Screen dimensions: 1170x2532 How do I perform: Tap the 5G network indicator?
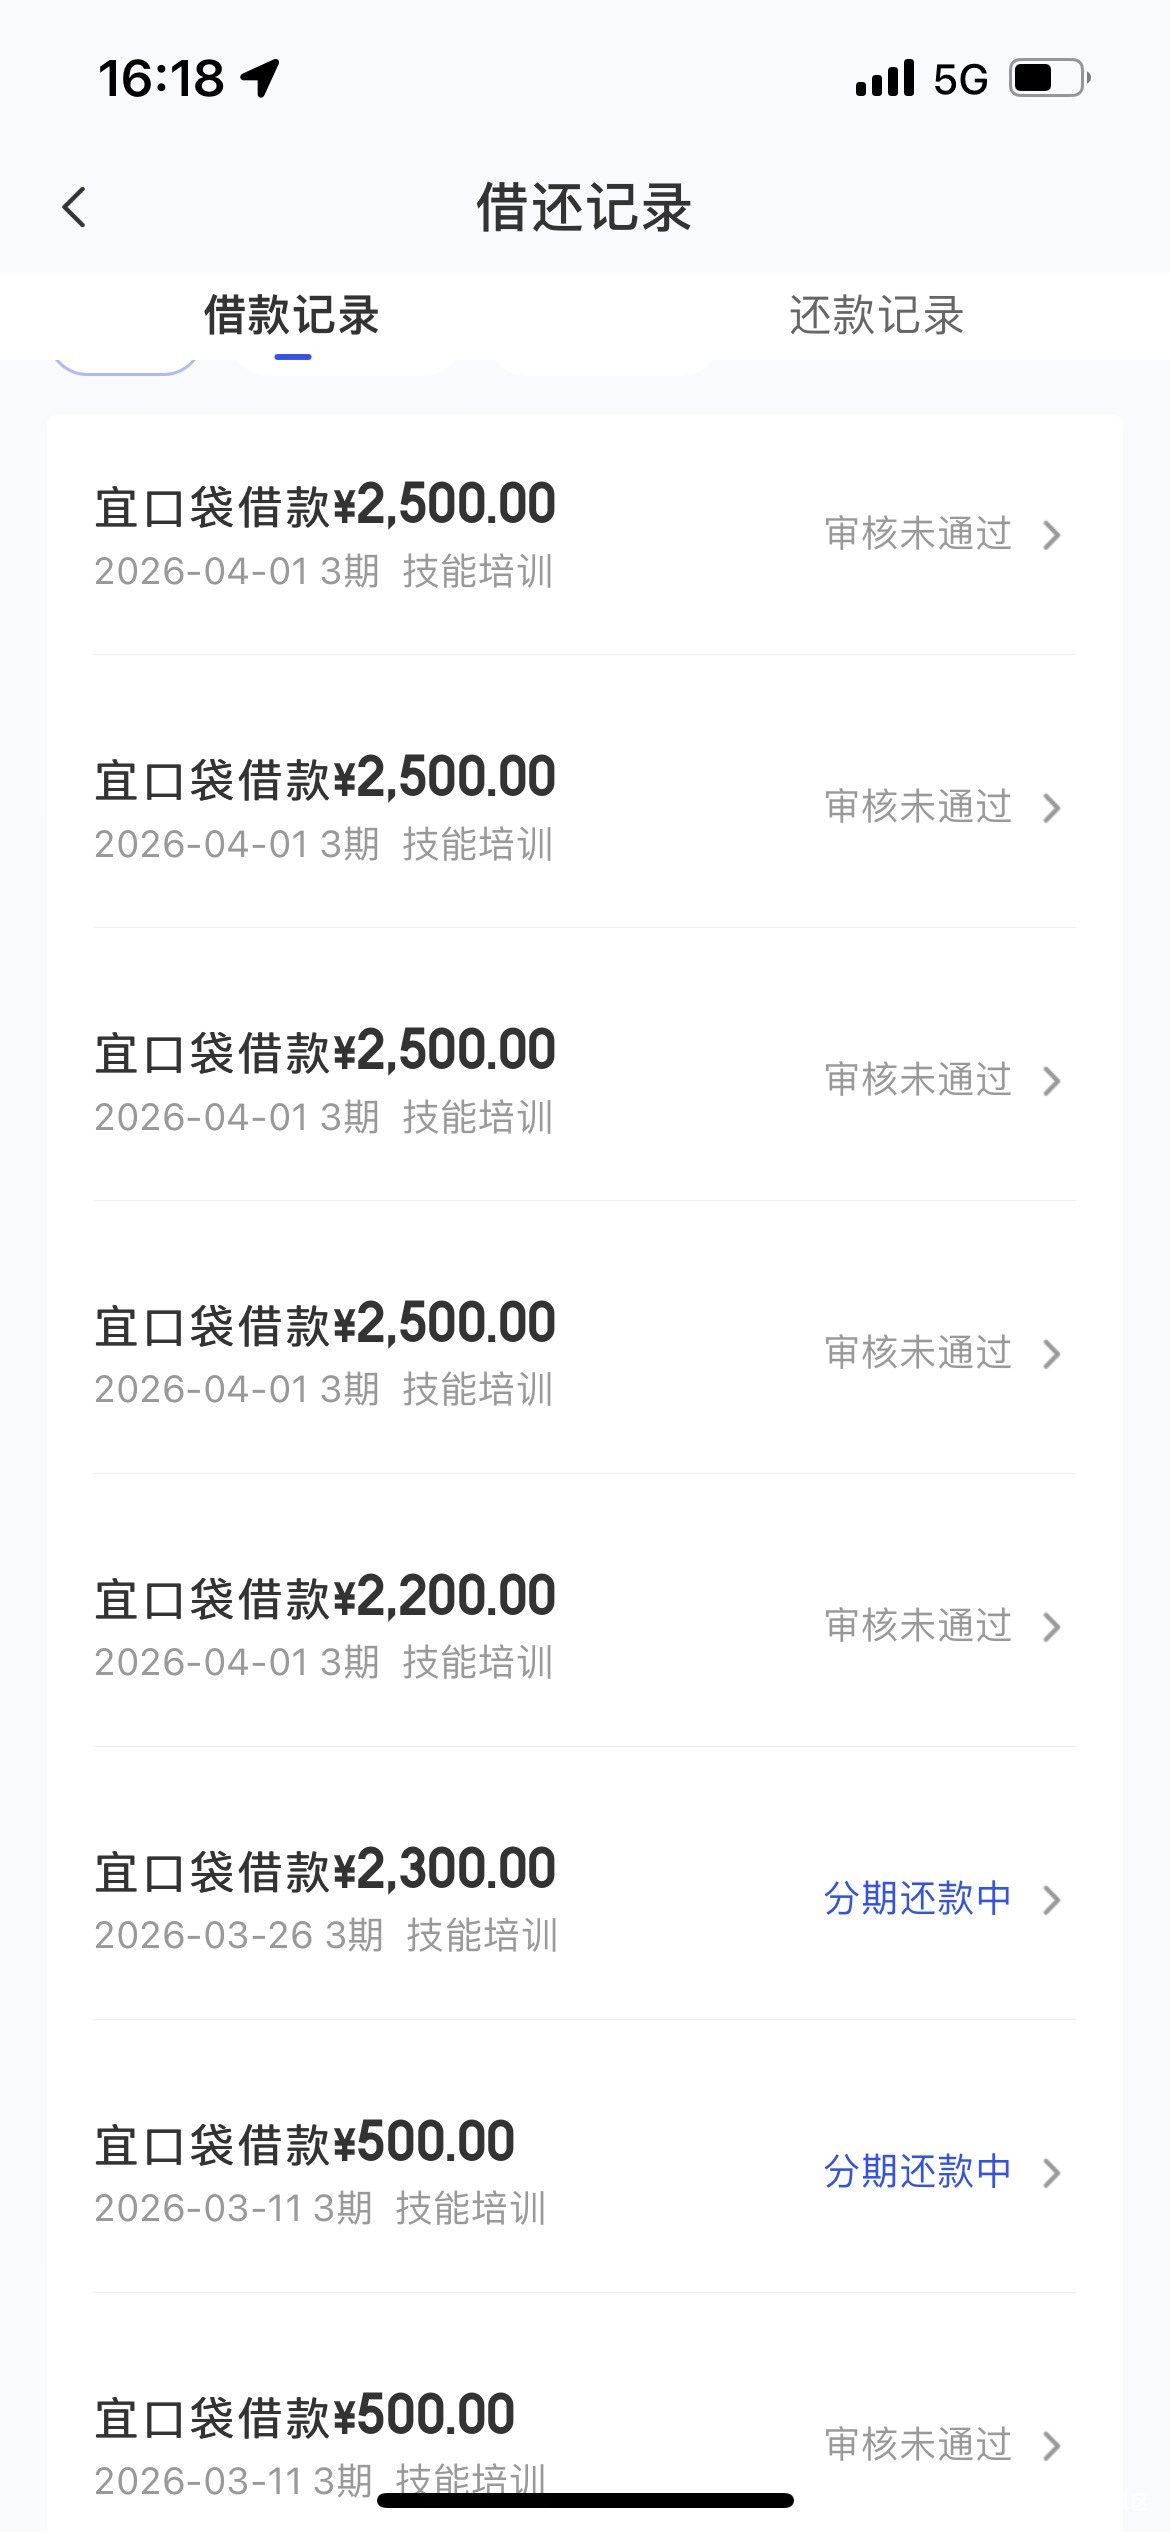(960, 79)
